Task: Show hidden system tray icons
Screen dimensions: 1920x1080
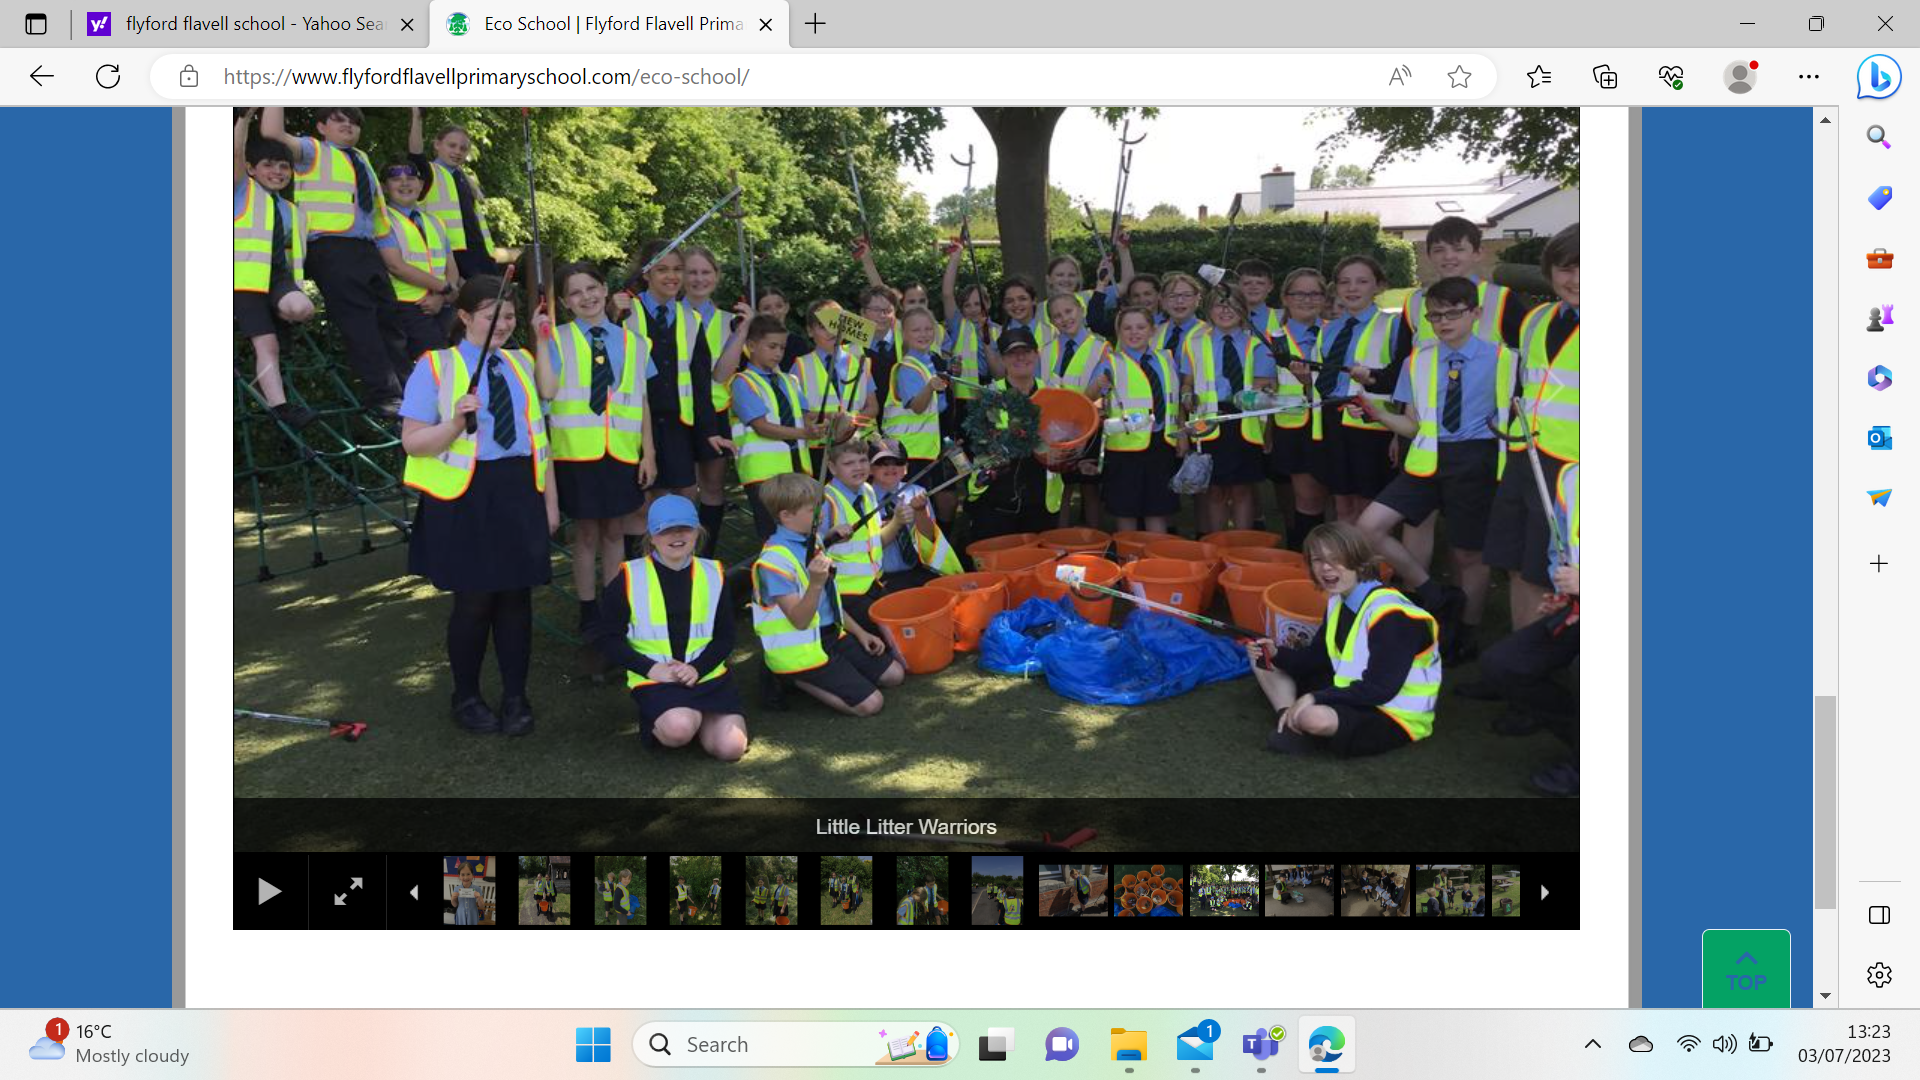Action: [x=1593, y=1044]
